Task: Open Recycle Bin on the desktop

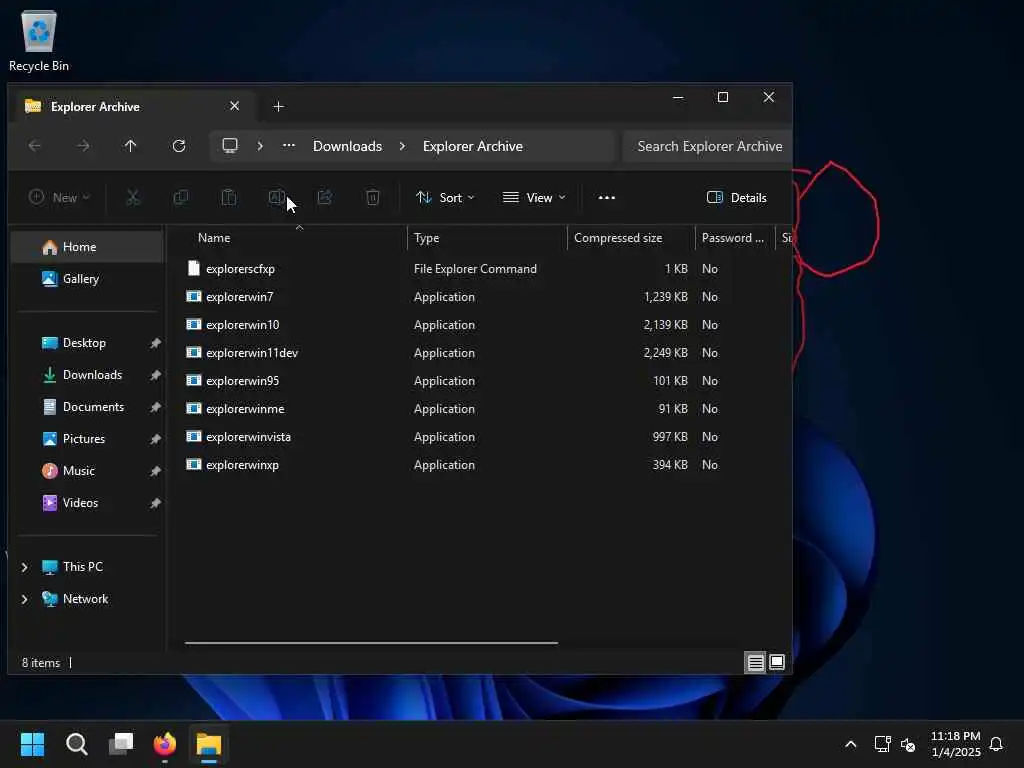Action: (x=39, y=42)
